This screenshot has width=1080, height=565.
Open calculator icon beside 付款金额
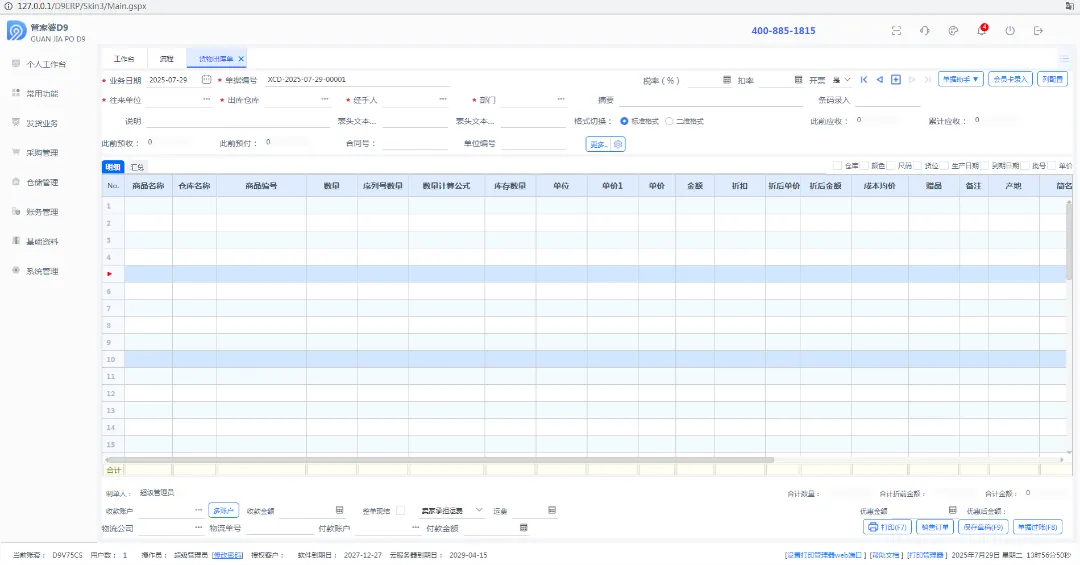point(523,528)
